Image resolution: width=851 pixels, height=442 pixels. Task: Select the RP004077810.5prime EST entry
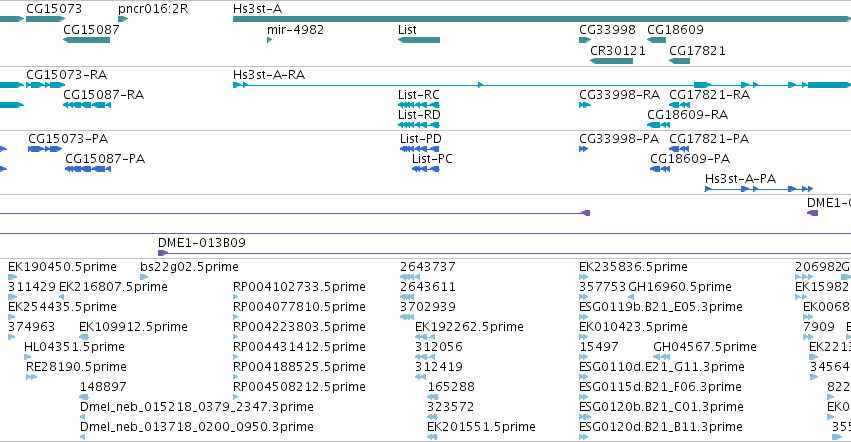[x=299, y=307]
